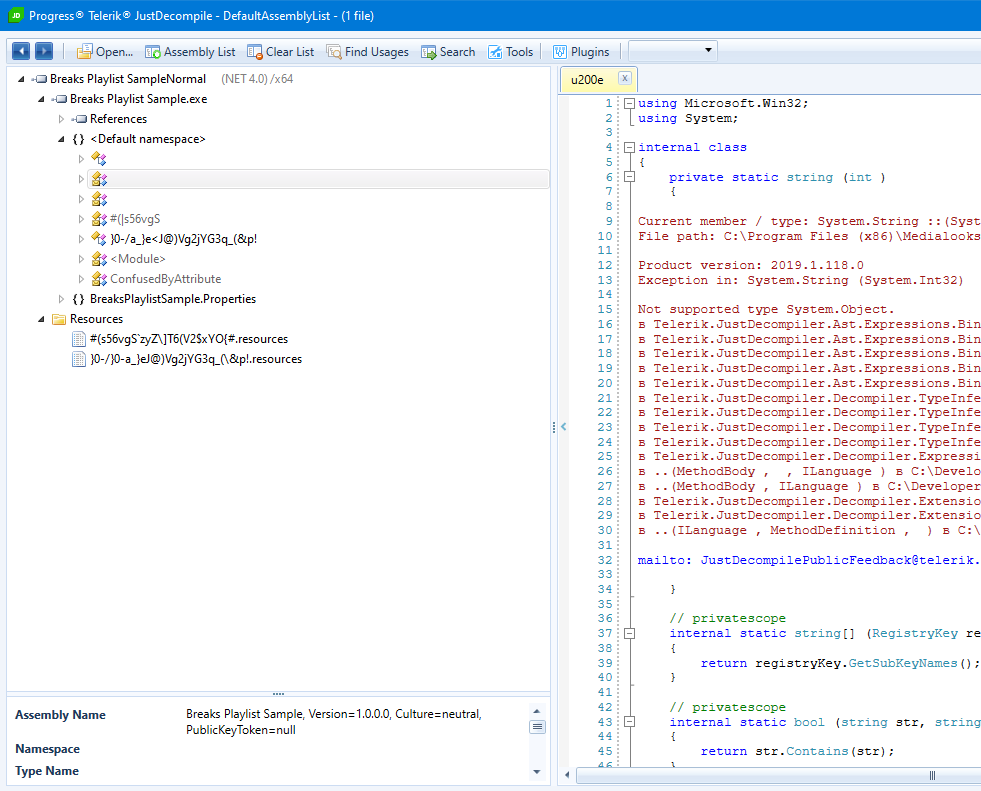Clear List of loaded assemblies
981x791 pixels.
(280, 52)
